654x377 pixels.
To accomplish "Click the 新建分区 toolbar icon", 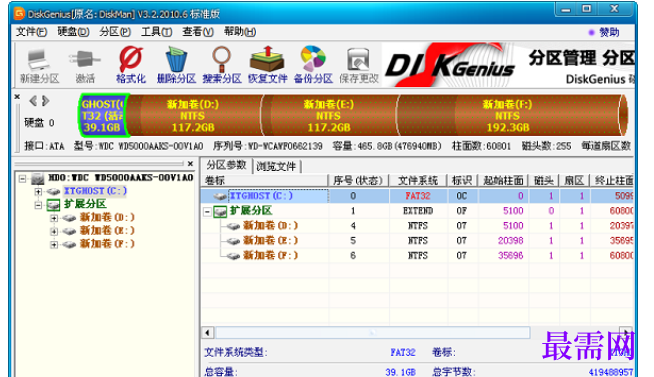I will click(x=39, y=66).
